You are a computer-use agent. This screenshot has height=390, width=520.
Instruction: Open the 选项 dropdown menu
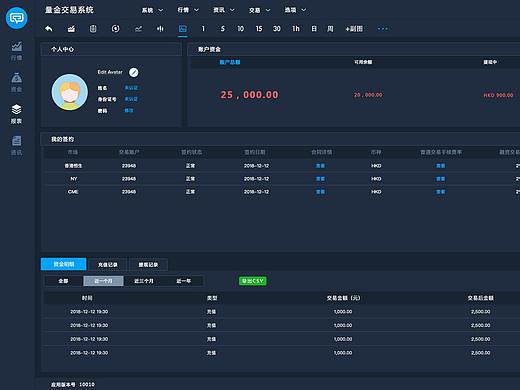tap(295, 10)
